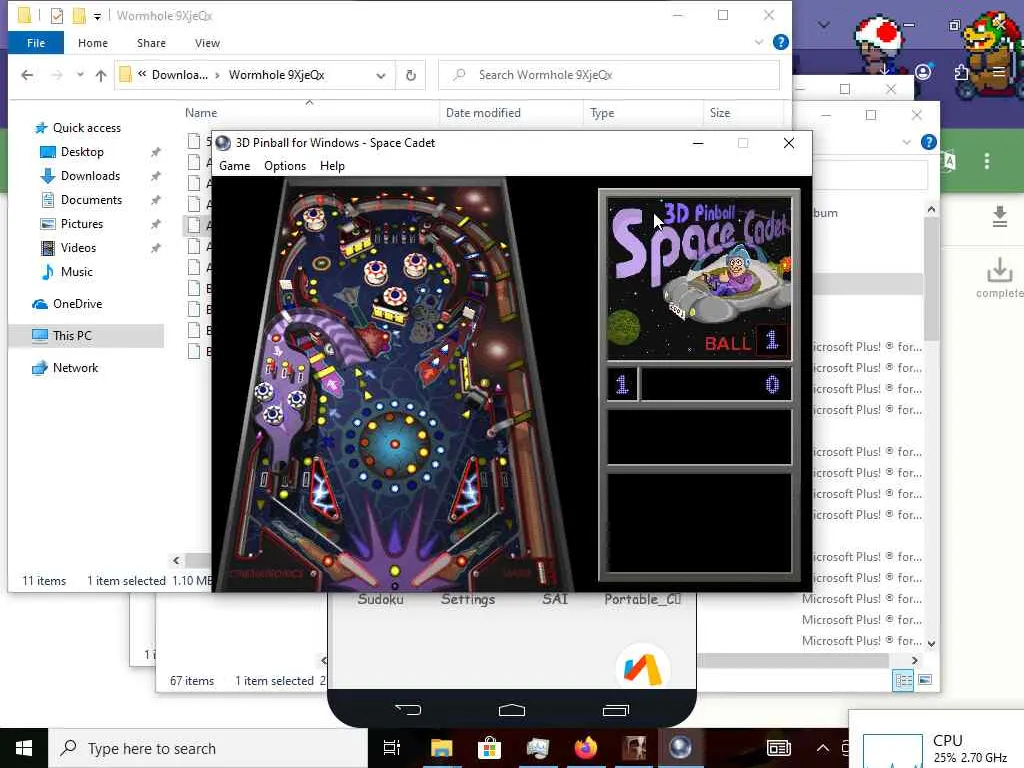Show hidden system tray icons
This screenshot has width=1024, height=768.
(823, 748)
